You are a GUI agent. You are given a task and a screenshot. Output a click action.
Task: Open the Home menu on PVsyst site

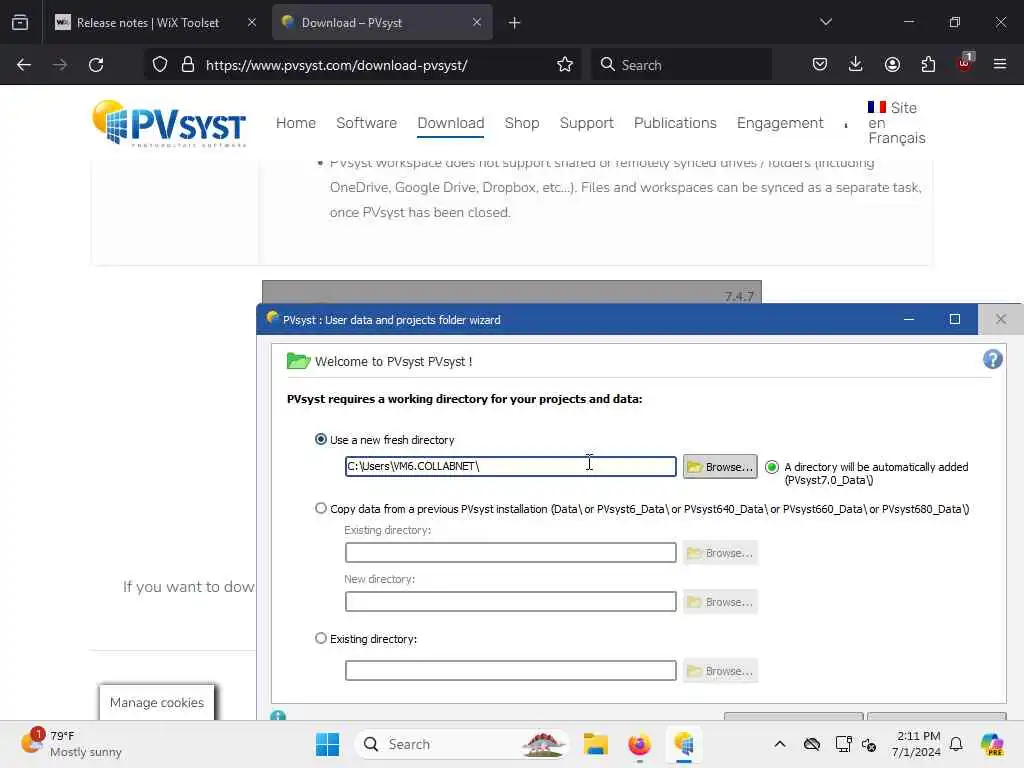click(295, 123)
